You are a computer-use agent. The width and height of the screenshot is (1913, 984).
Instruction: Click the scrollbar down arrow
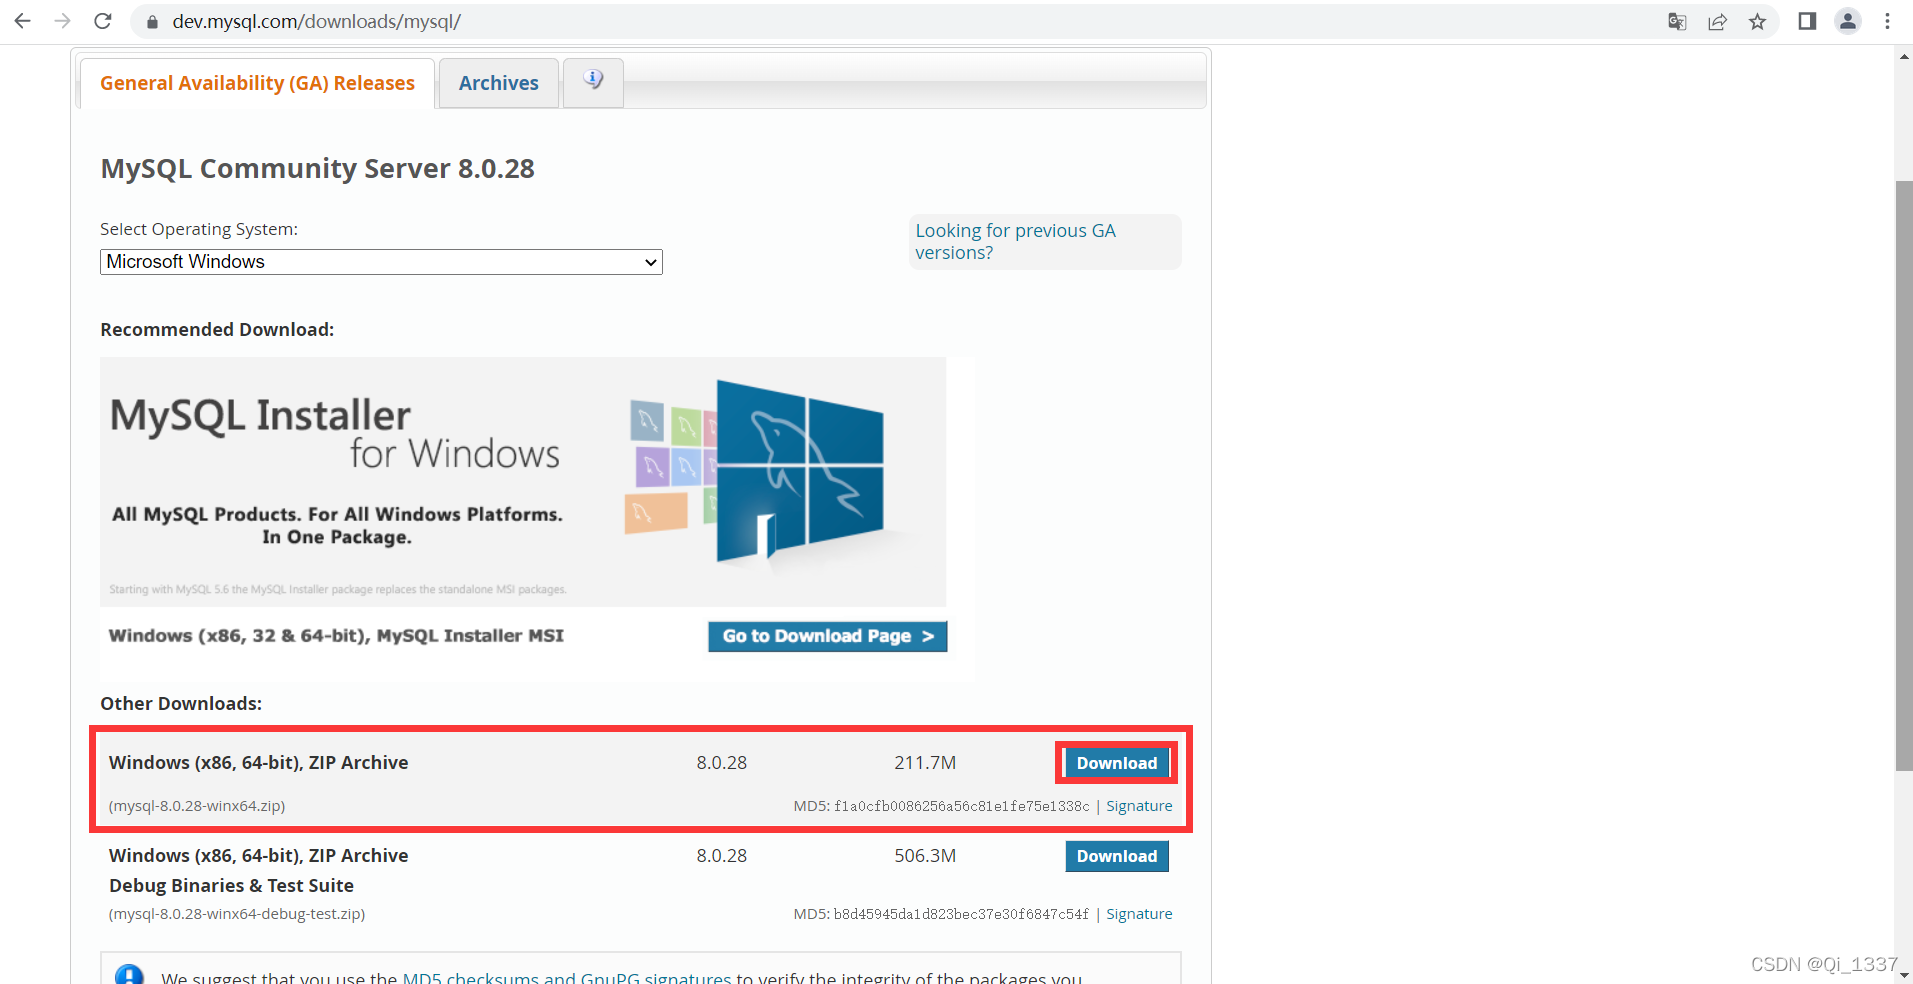[x=1904, y=975]
